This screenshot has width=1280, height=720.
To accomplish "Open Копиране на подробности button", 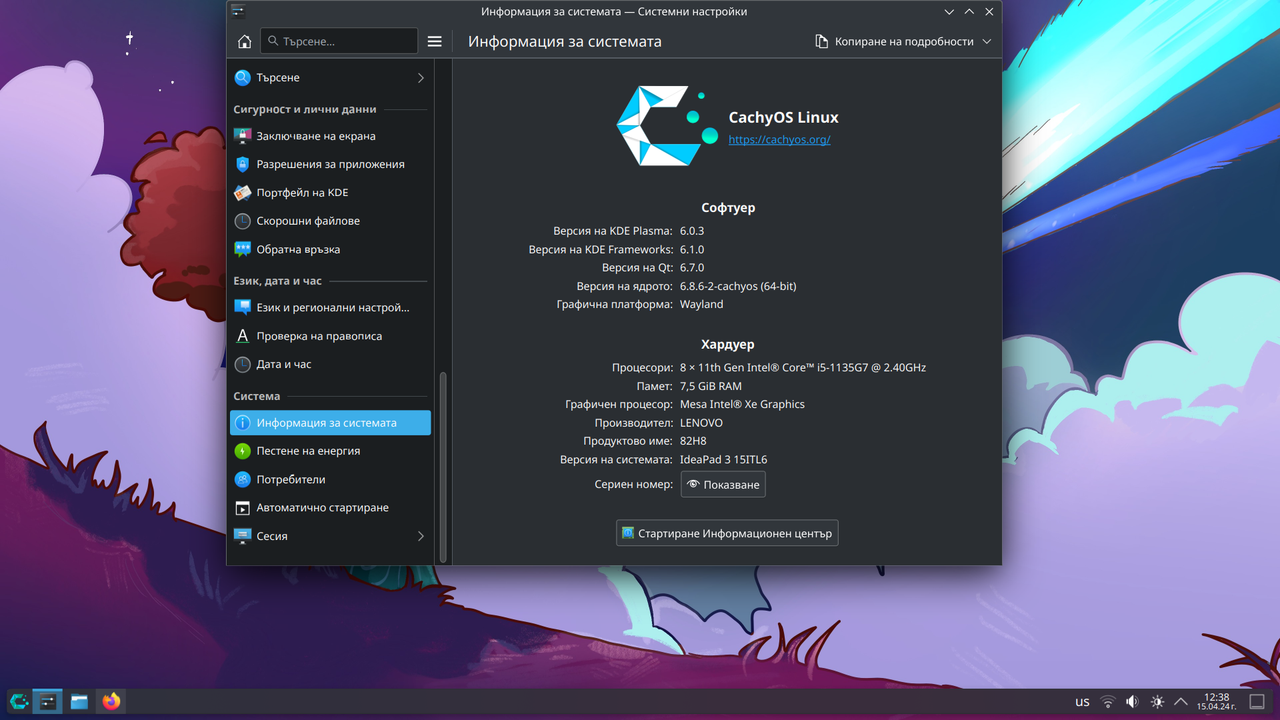I will tap(894, 42).
